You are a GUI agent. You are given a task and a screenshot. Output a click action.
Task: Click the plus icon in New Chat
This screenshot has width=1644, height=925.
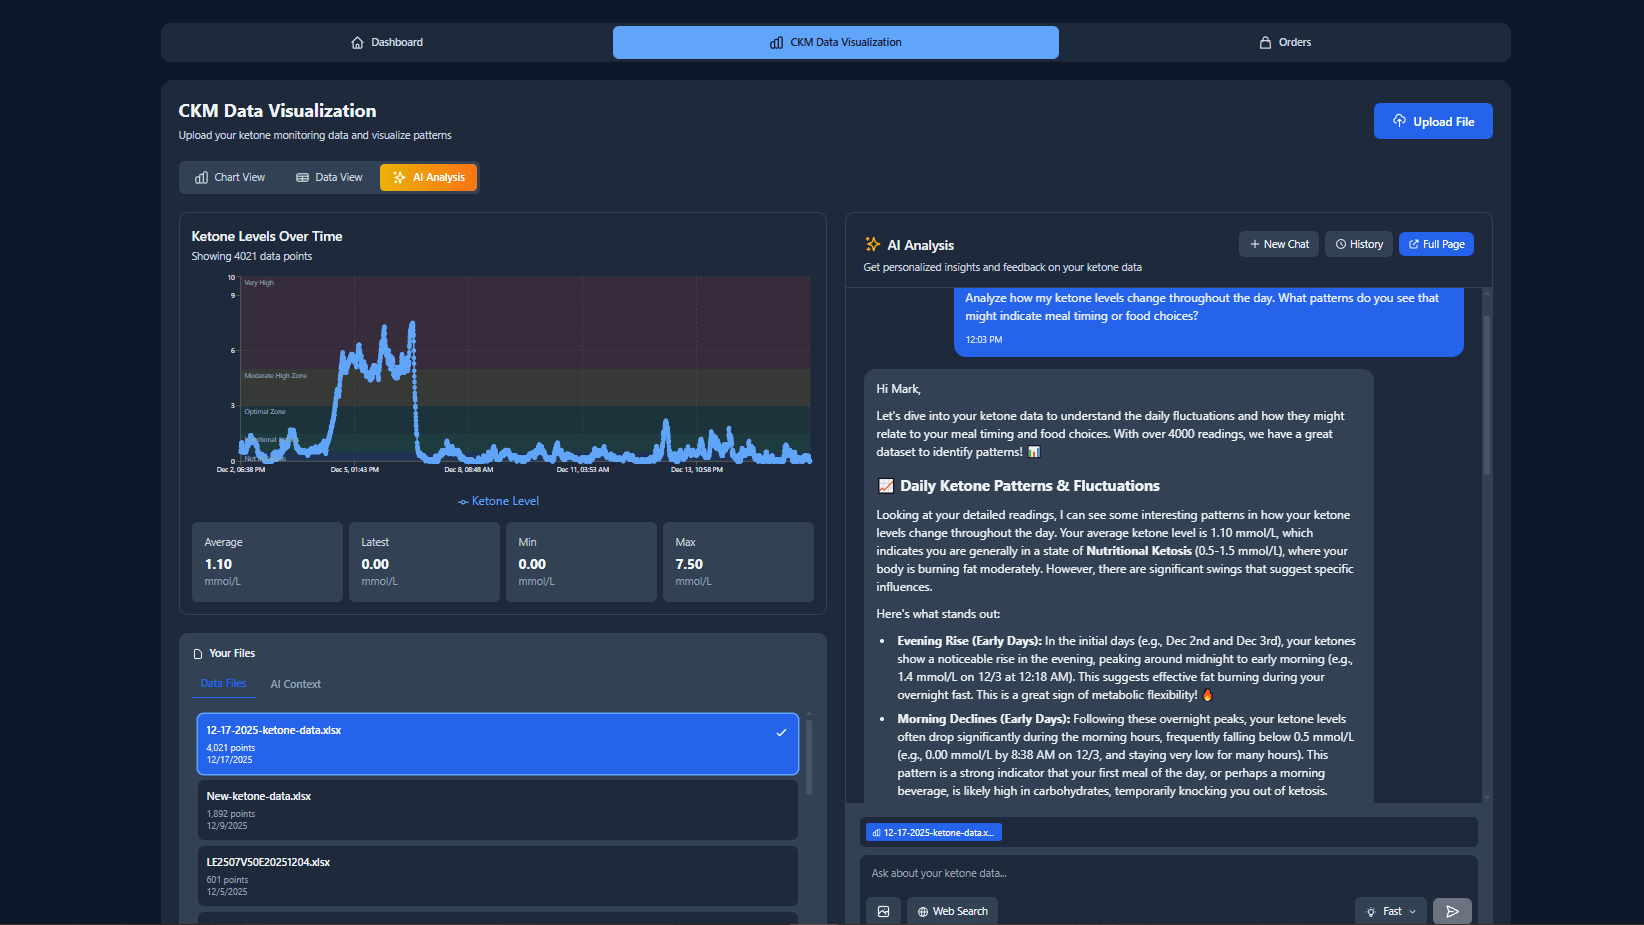[x=1254, y=244]
